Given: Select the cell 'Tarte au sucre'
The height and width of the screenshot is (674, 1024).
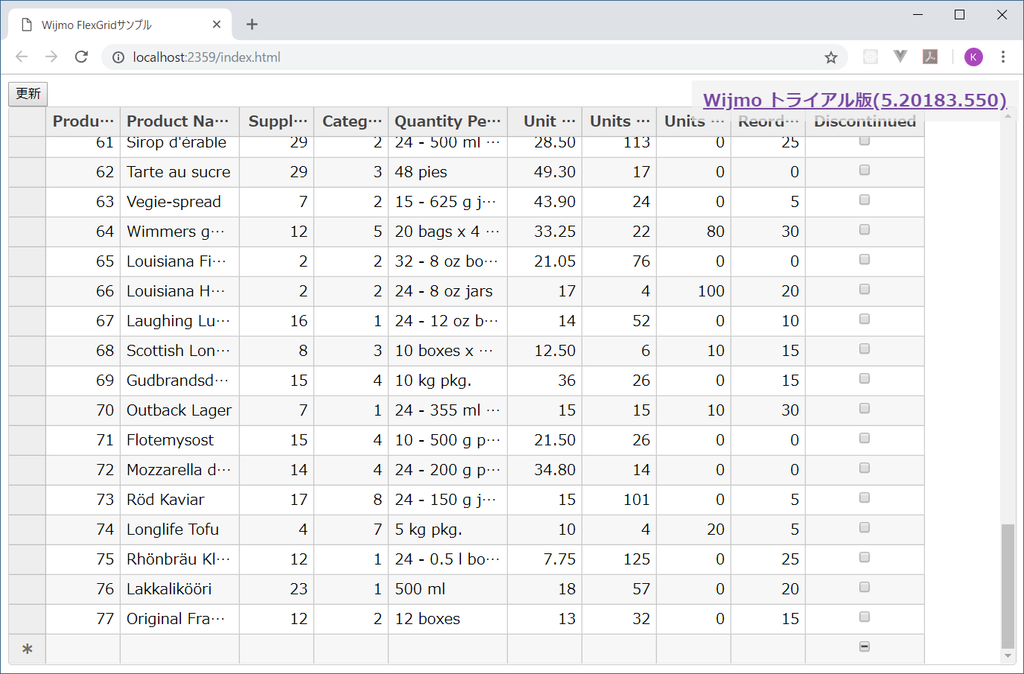Looking at the screenshot, I should 180,172.
